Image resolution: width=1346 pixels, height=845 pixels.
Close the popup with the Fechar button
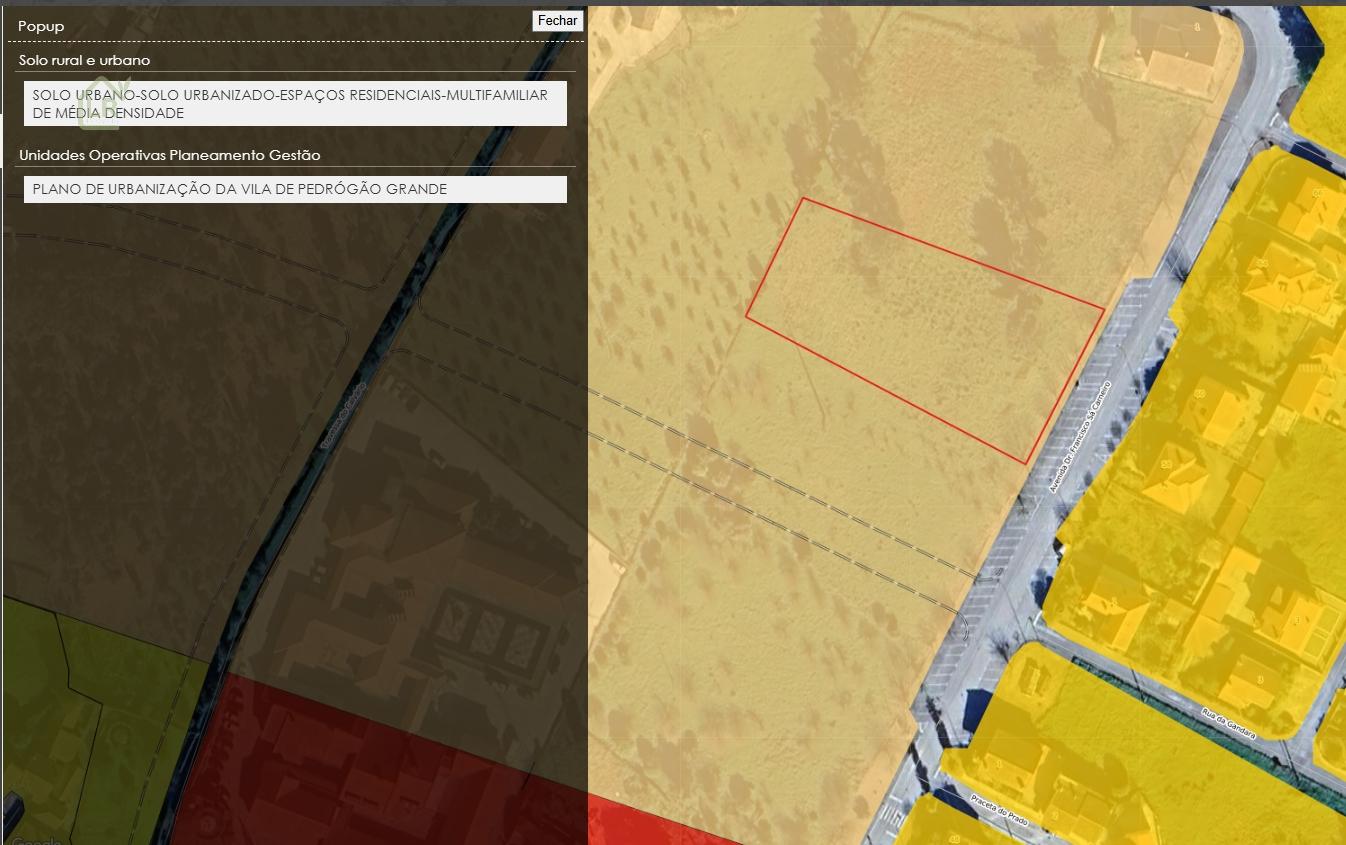[x=557, y=20]
